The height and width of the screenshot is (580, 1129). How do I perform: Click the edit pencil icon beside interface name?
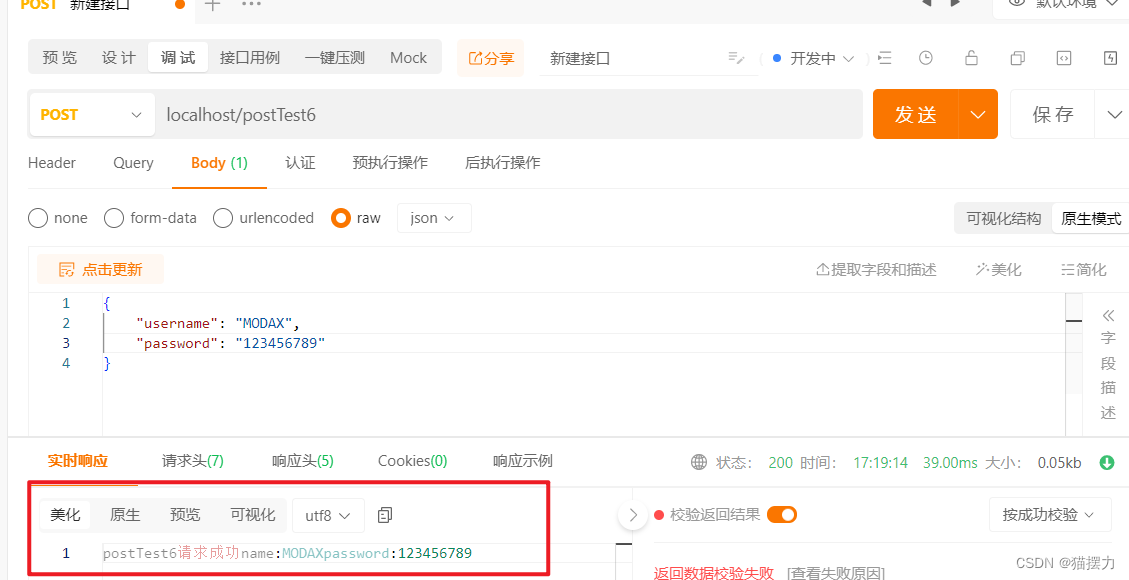(x=736, y=58)
